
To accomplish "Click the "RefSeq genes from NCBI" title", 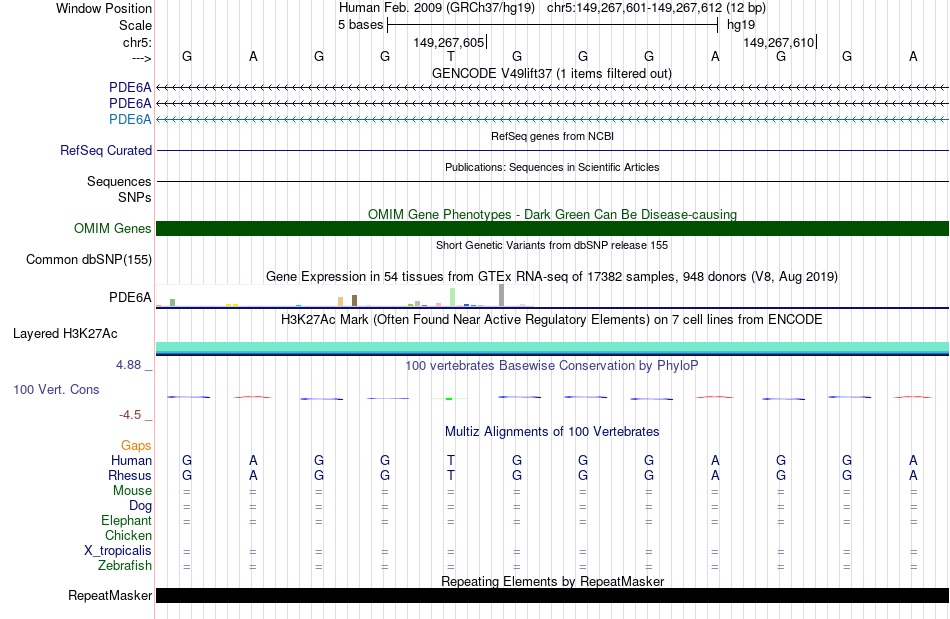I will coord(552,136).
